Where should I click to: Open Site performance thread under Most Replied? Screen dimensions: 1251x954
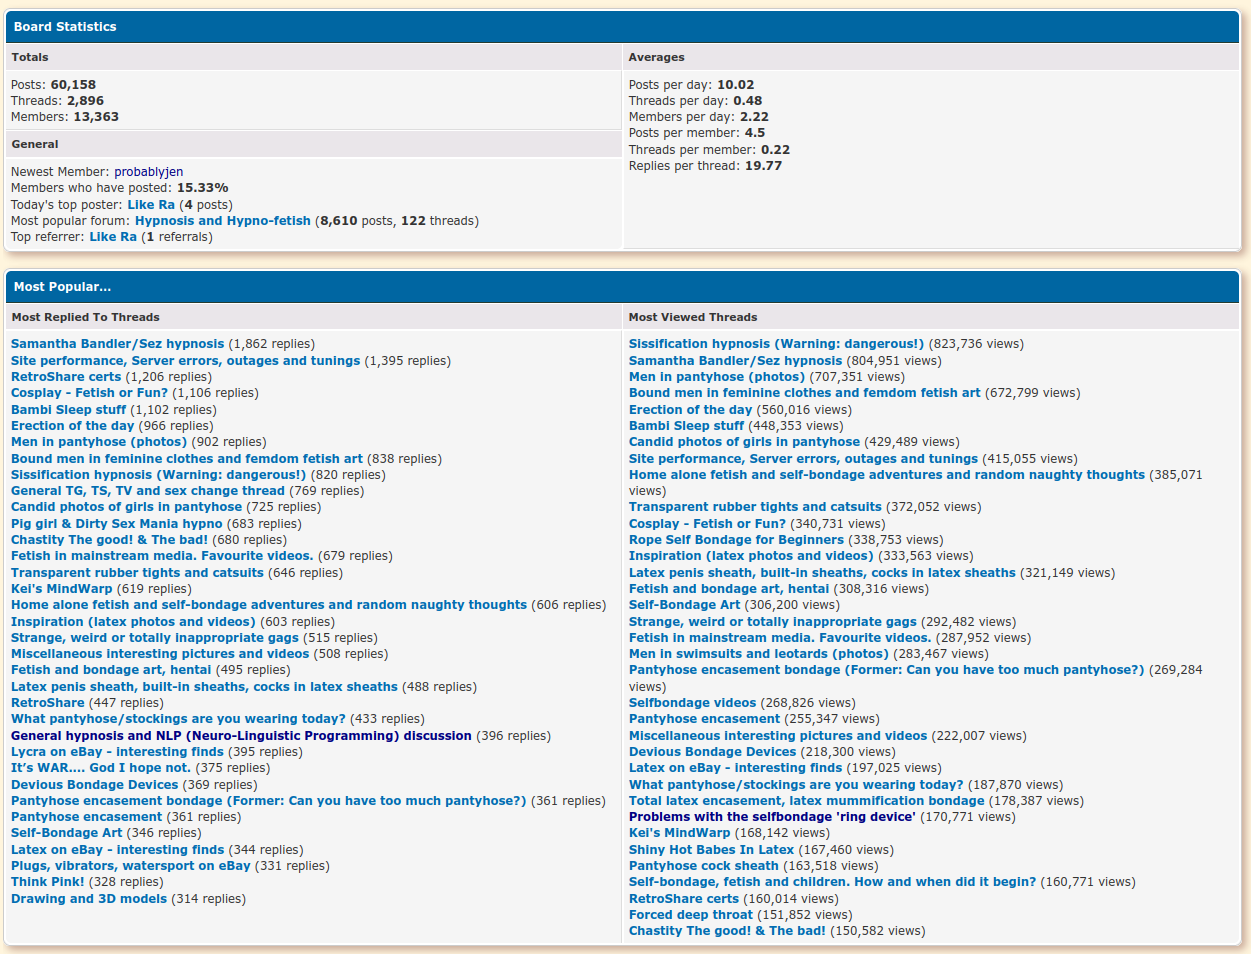pyautogui.click(x=185, y=361)
